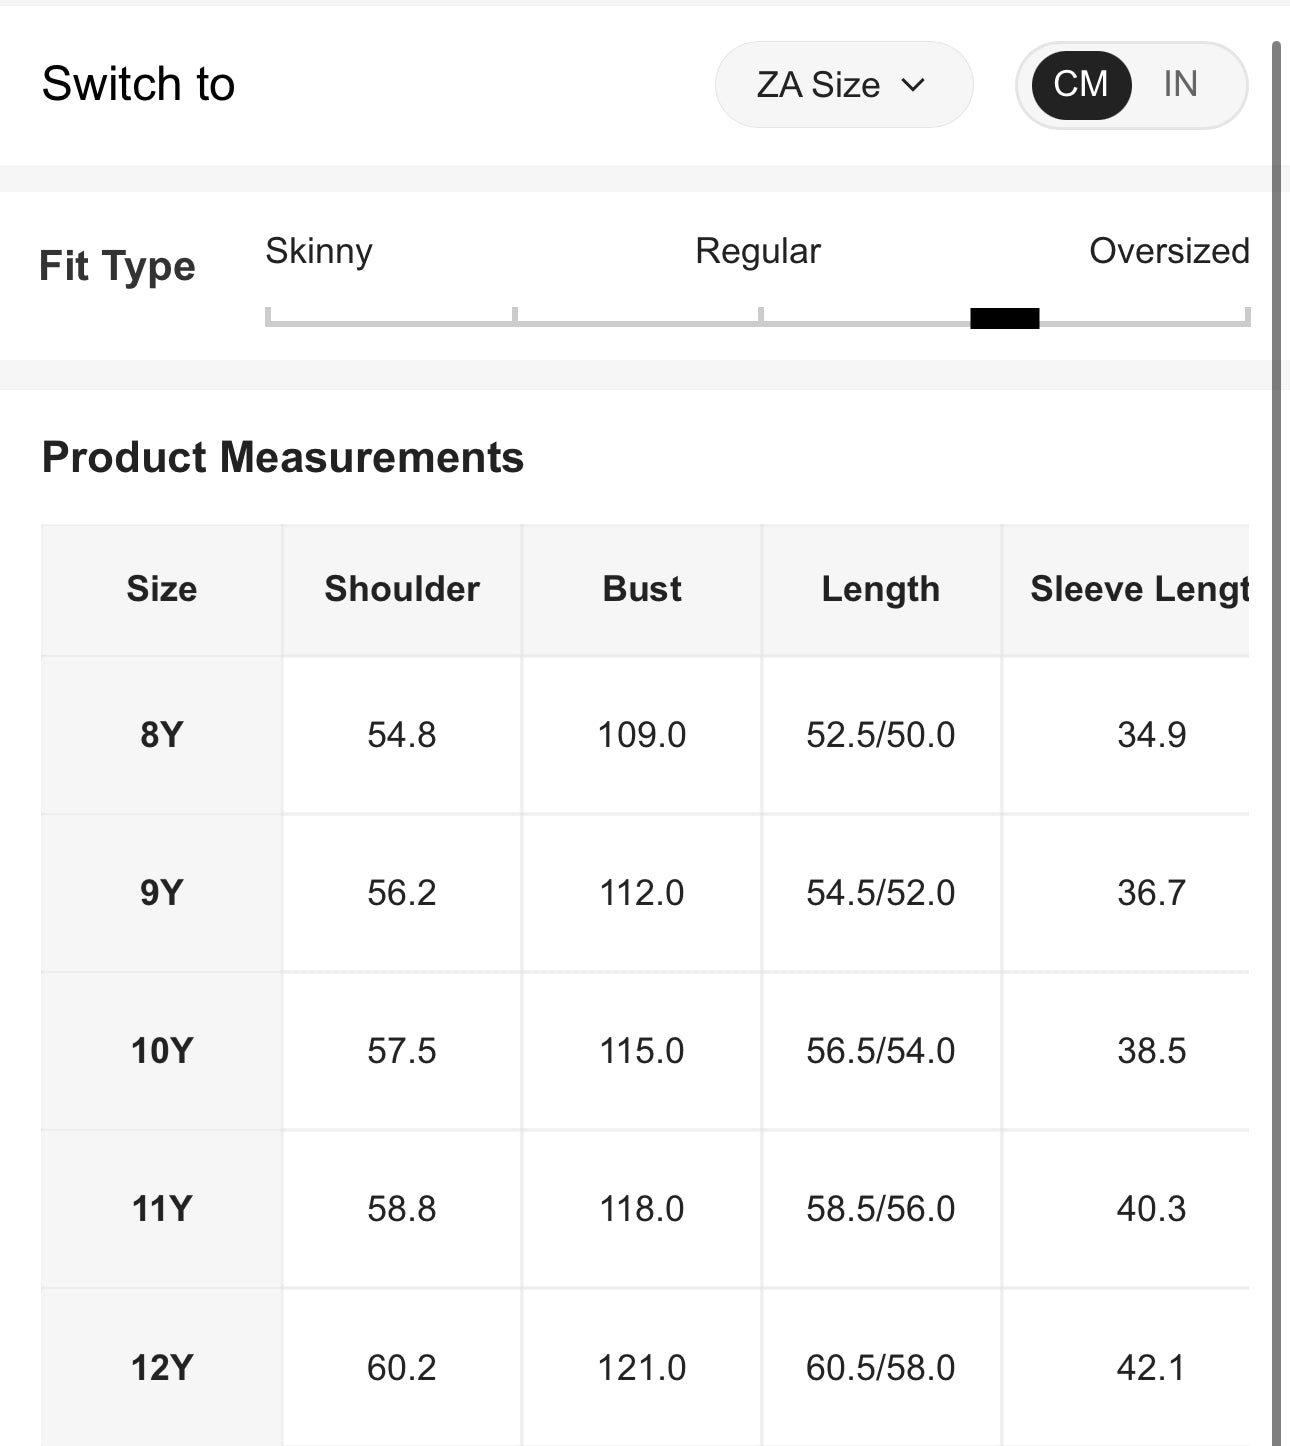Image resolution: width=1290 pixels, height=1446 pixels.
Task: Select the 12Y size row
Action: tap(161, 1367)
